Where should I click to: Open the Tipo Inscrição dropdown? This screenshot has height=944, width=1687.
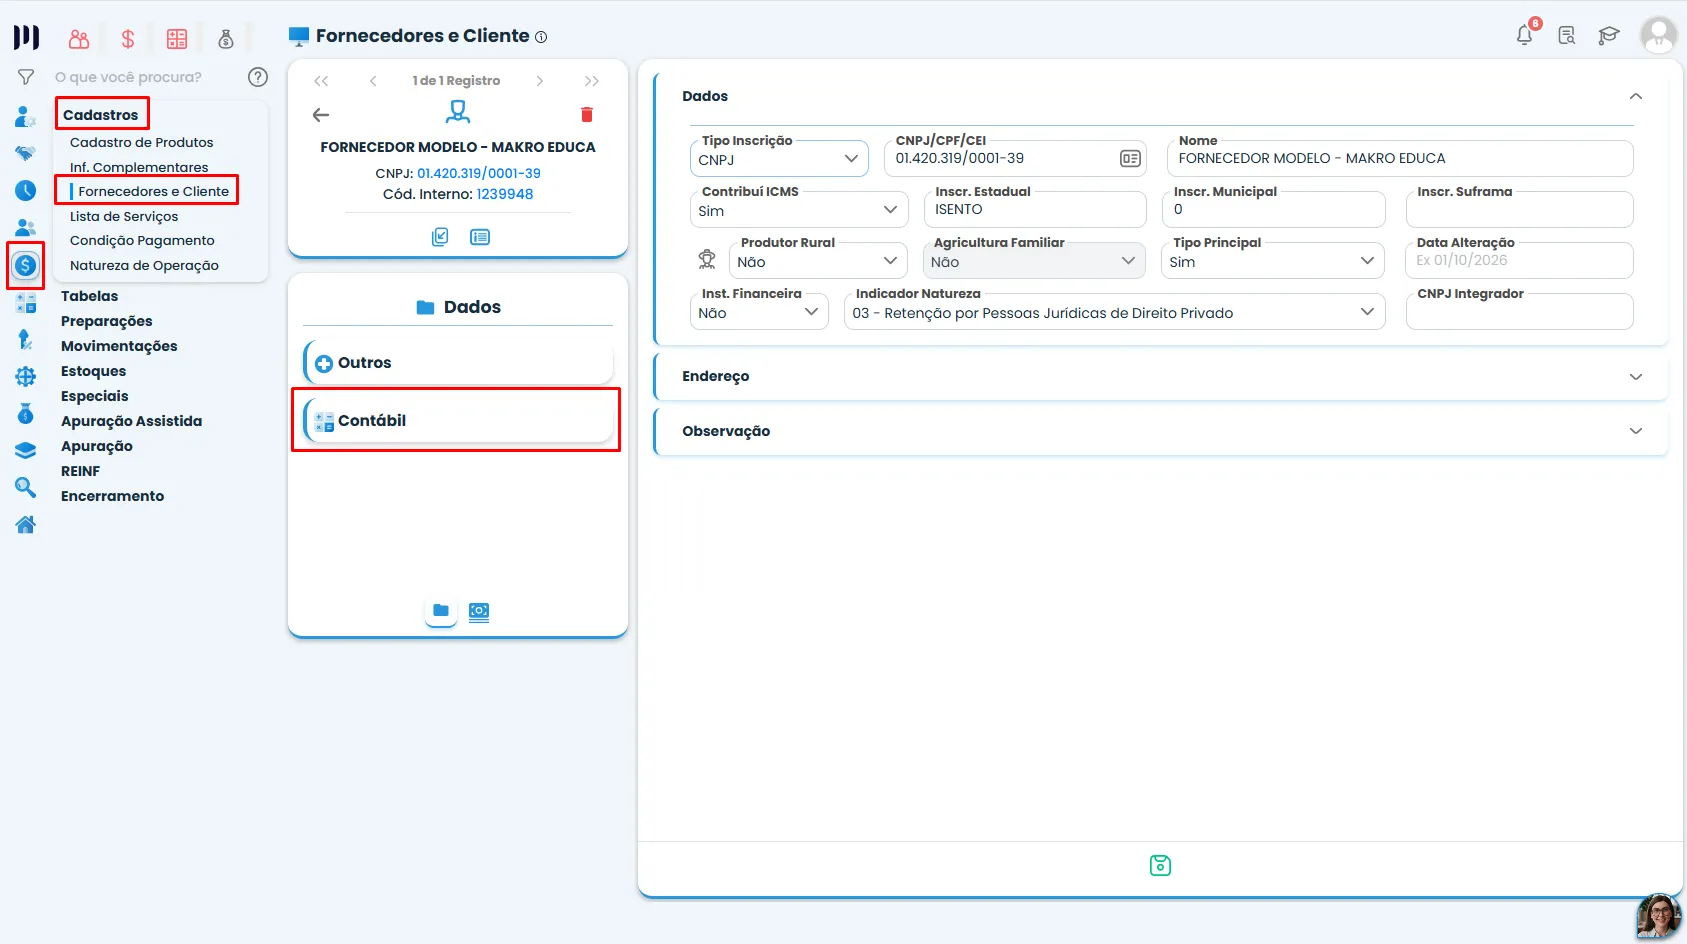point(779,159)
